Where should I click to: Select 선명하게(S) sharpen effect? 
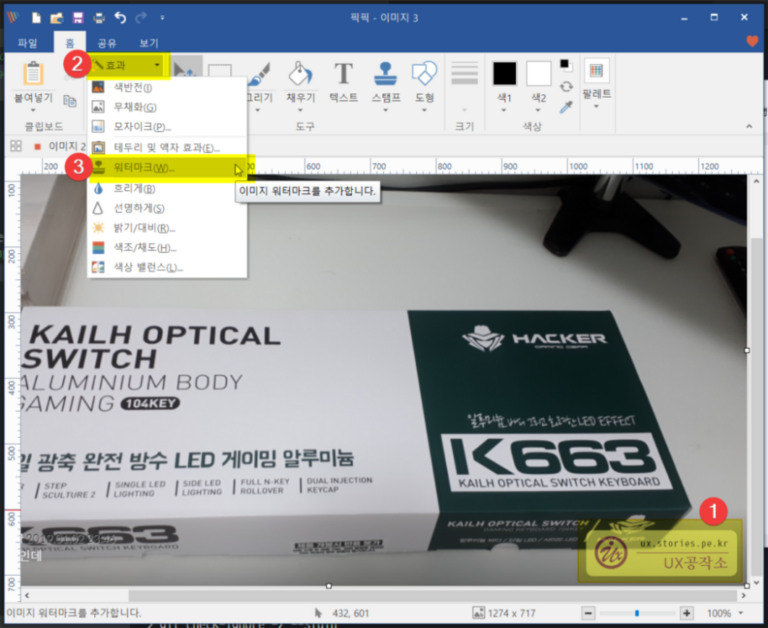[167, 208]
